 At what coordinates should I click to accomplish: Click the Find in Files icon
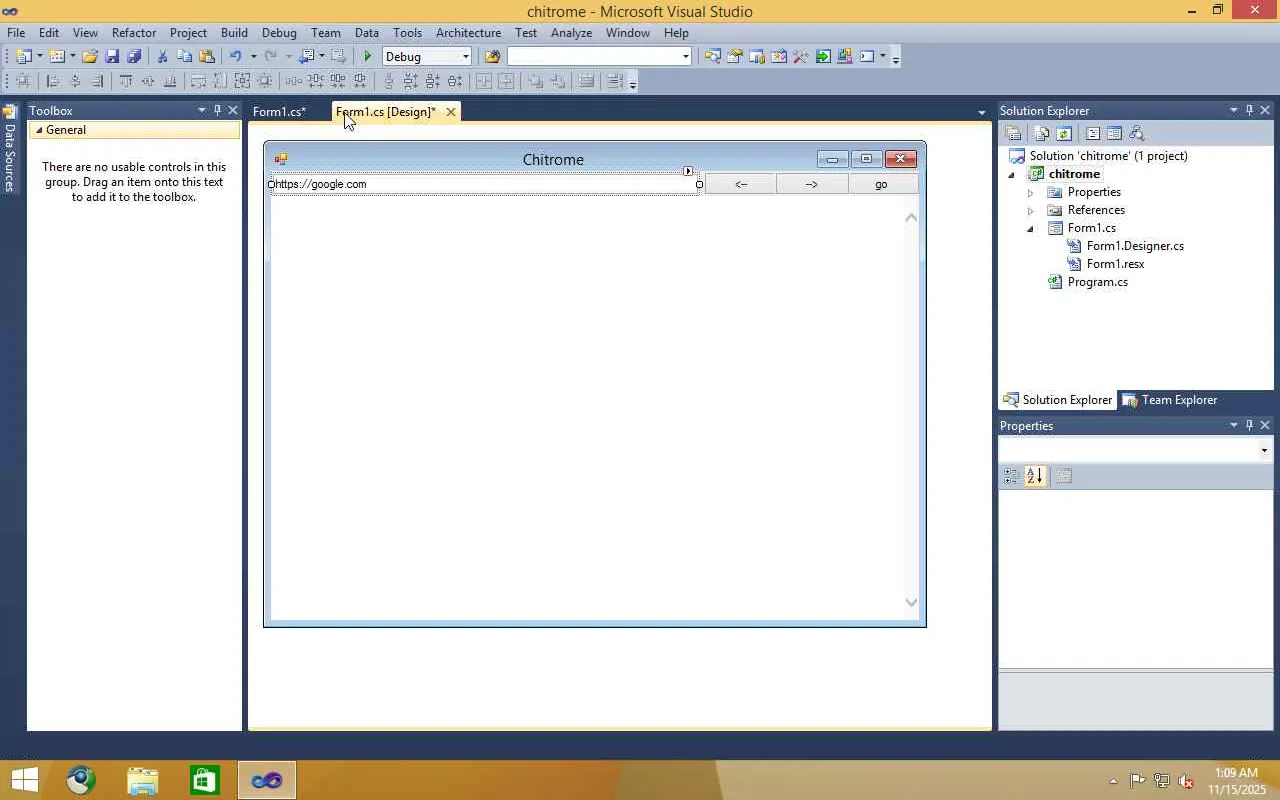pos(492,57)
